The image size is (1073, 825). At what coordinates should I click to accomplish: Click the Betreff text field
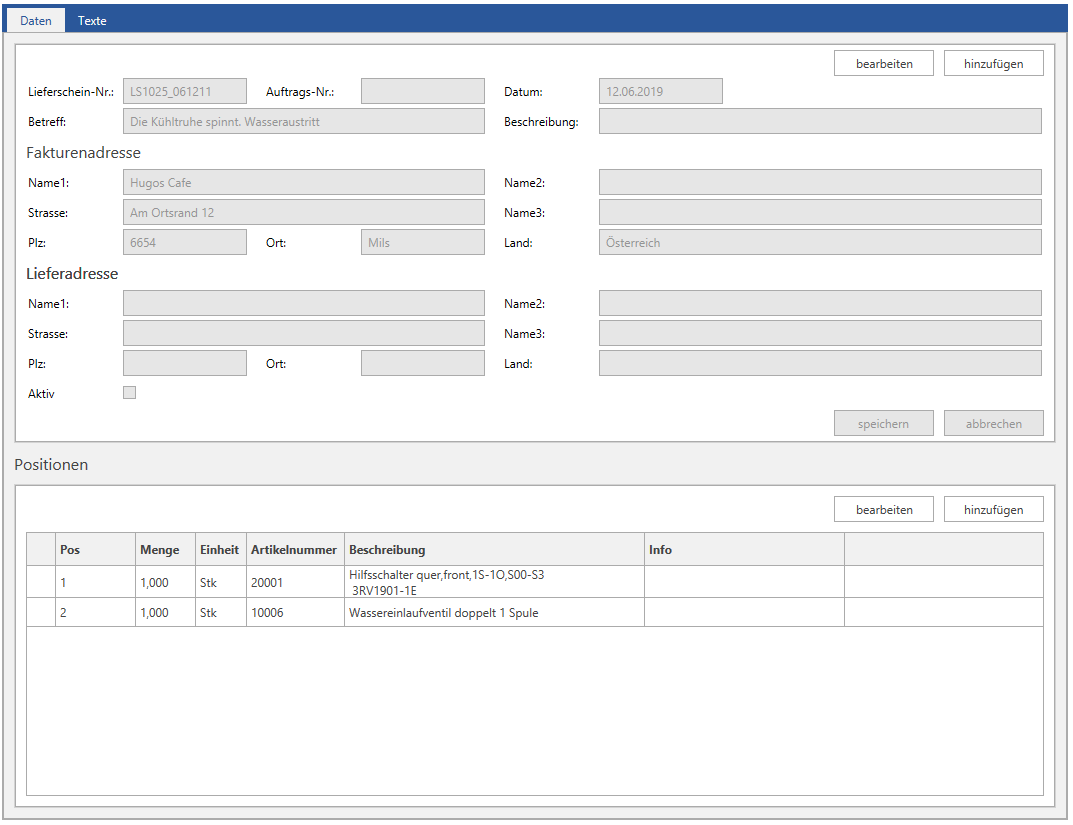coord(304,122)
